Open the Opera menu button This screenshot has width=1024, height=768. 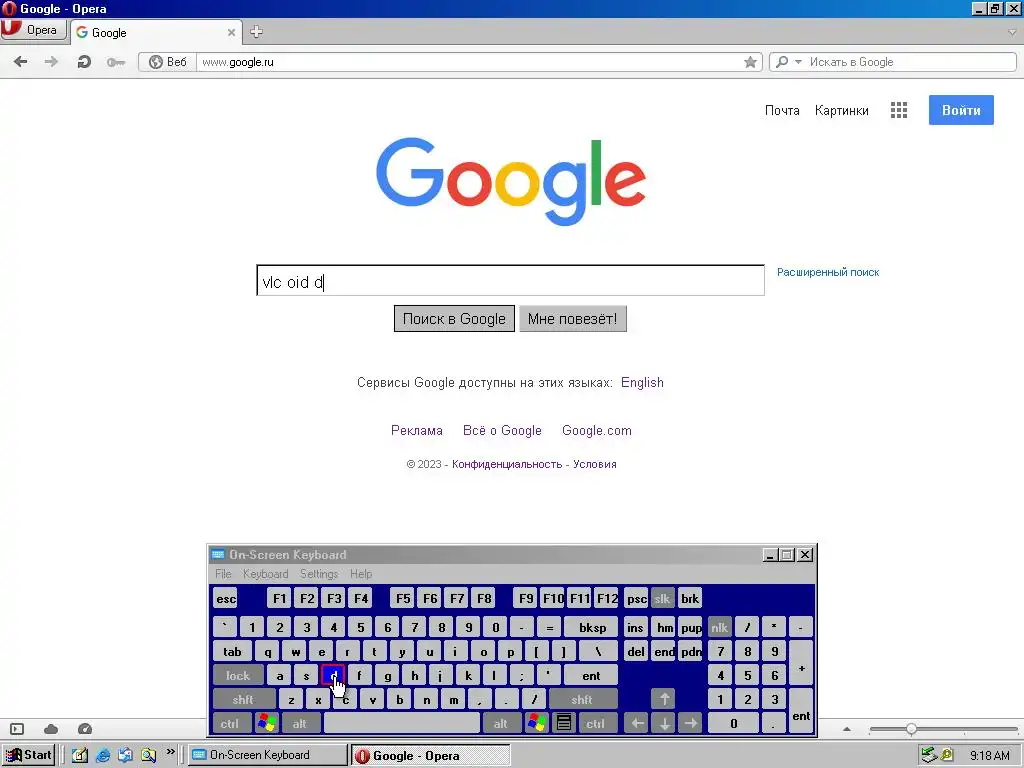(x=34, y=30)
